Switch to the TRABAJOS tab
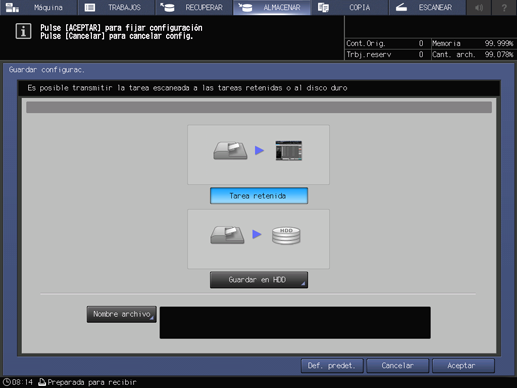Viewport: 517px width, 388px height. 116,7
